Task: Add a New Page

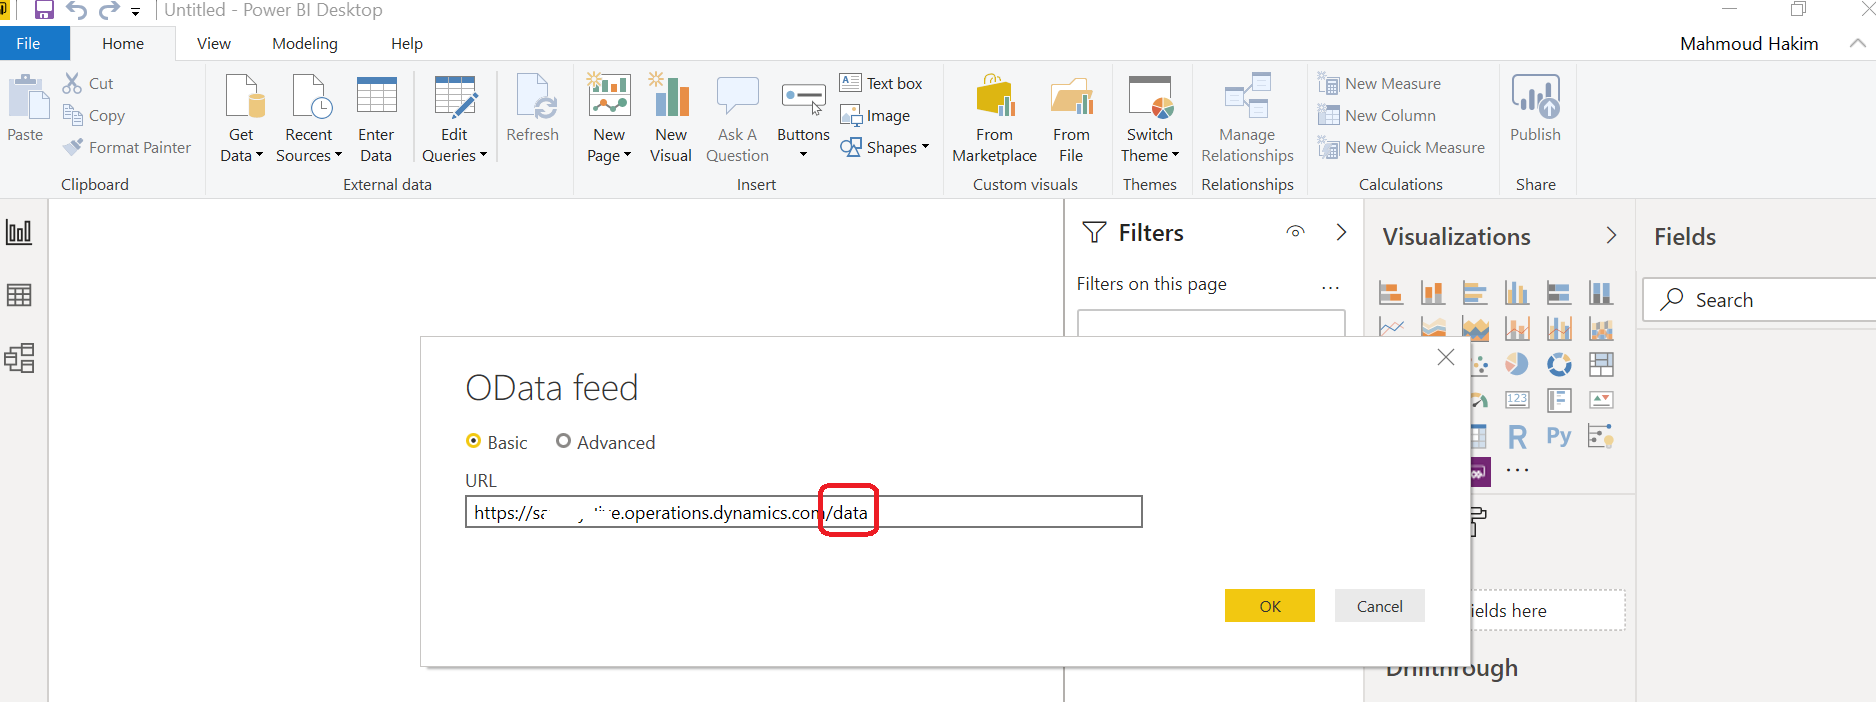Action: (609, 118)
